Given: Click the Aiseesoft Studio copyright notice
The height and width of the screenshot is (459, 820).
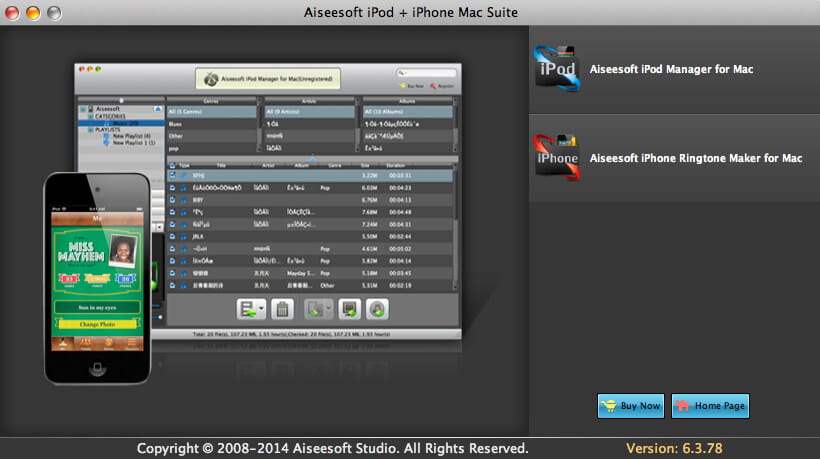Looking at the screenshot, I should 333,448.
